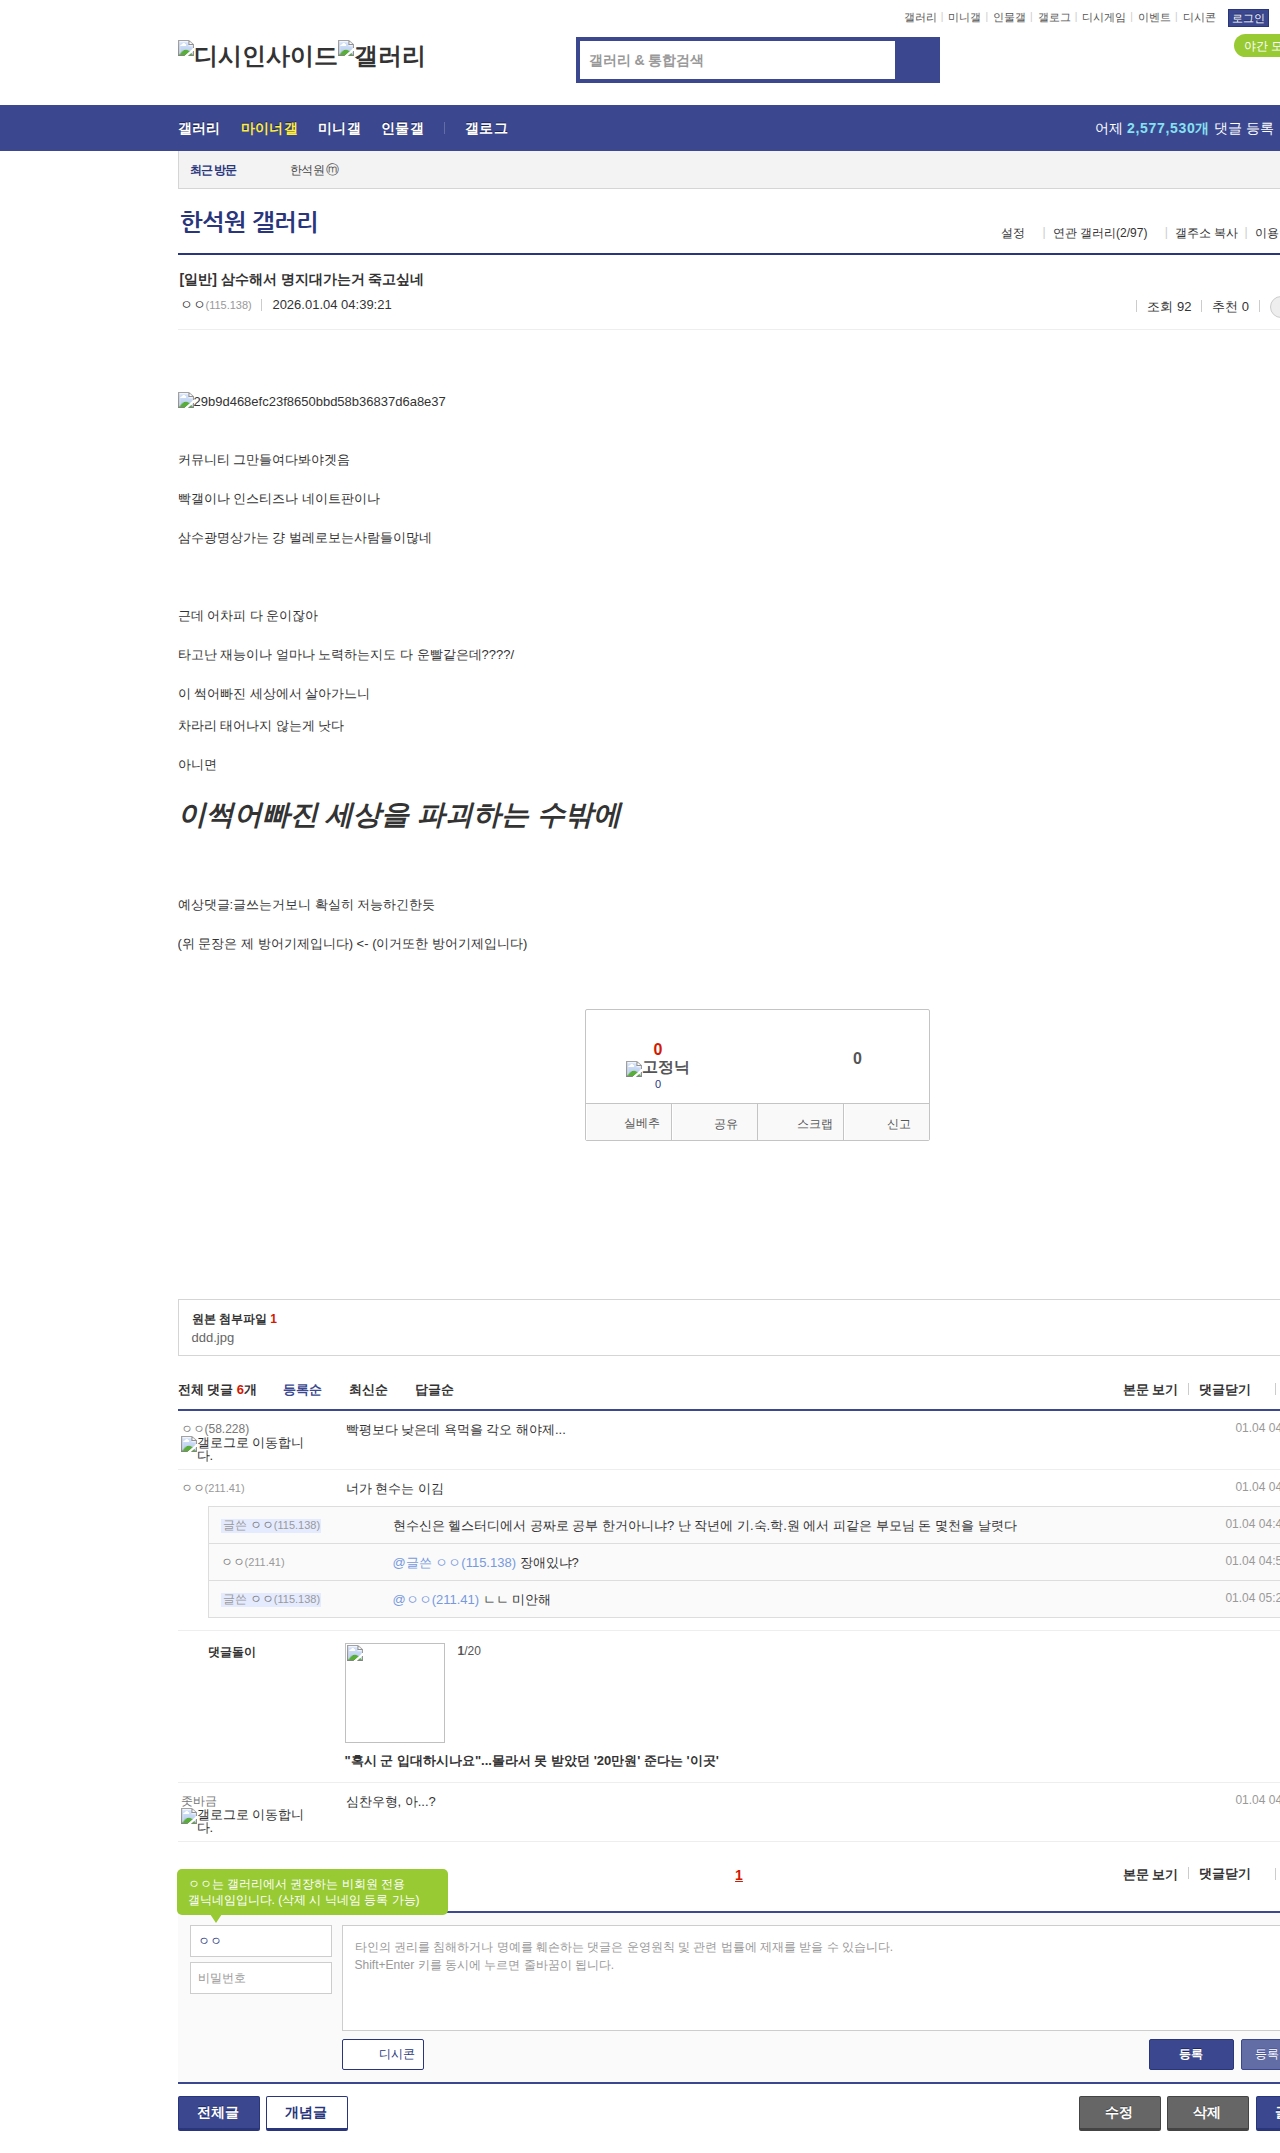Open the 한석원 recent-visit gallery link
Screen dimensions: 1280x2153
click(314, 170)
